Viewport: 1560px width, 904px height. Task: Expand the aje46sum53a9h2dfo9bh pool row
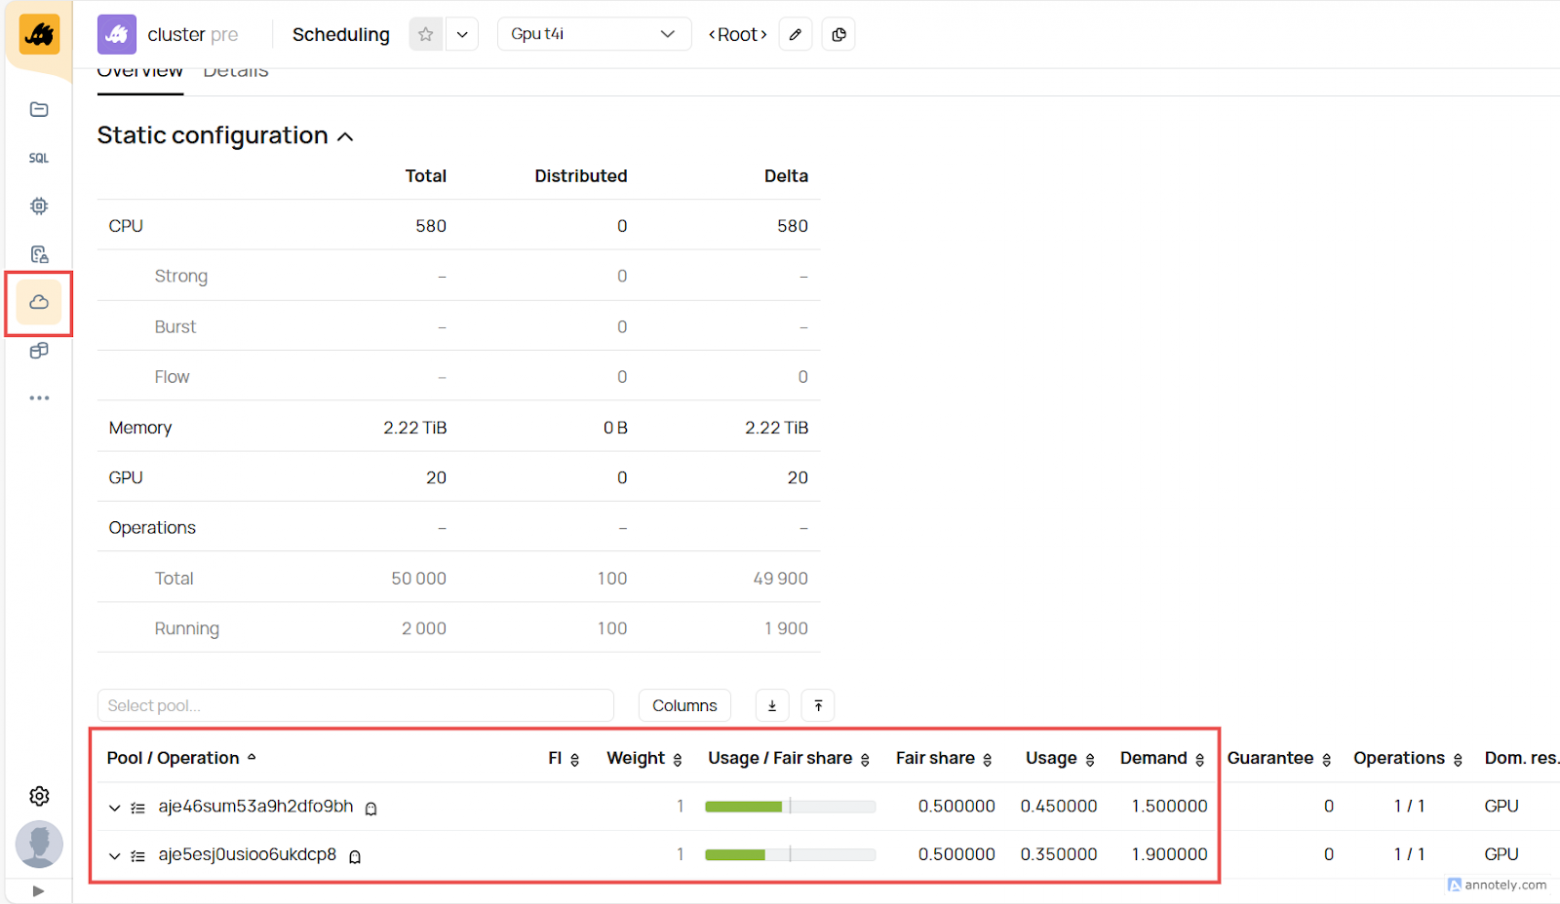[113, 806]
